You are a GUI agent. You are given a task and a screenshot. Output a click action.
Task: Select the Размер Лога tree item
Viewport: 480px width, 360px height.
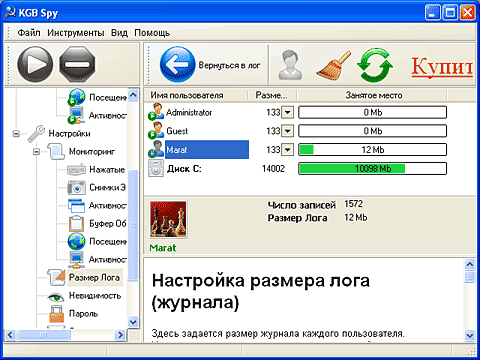point(95,277)
